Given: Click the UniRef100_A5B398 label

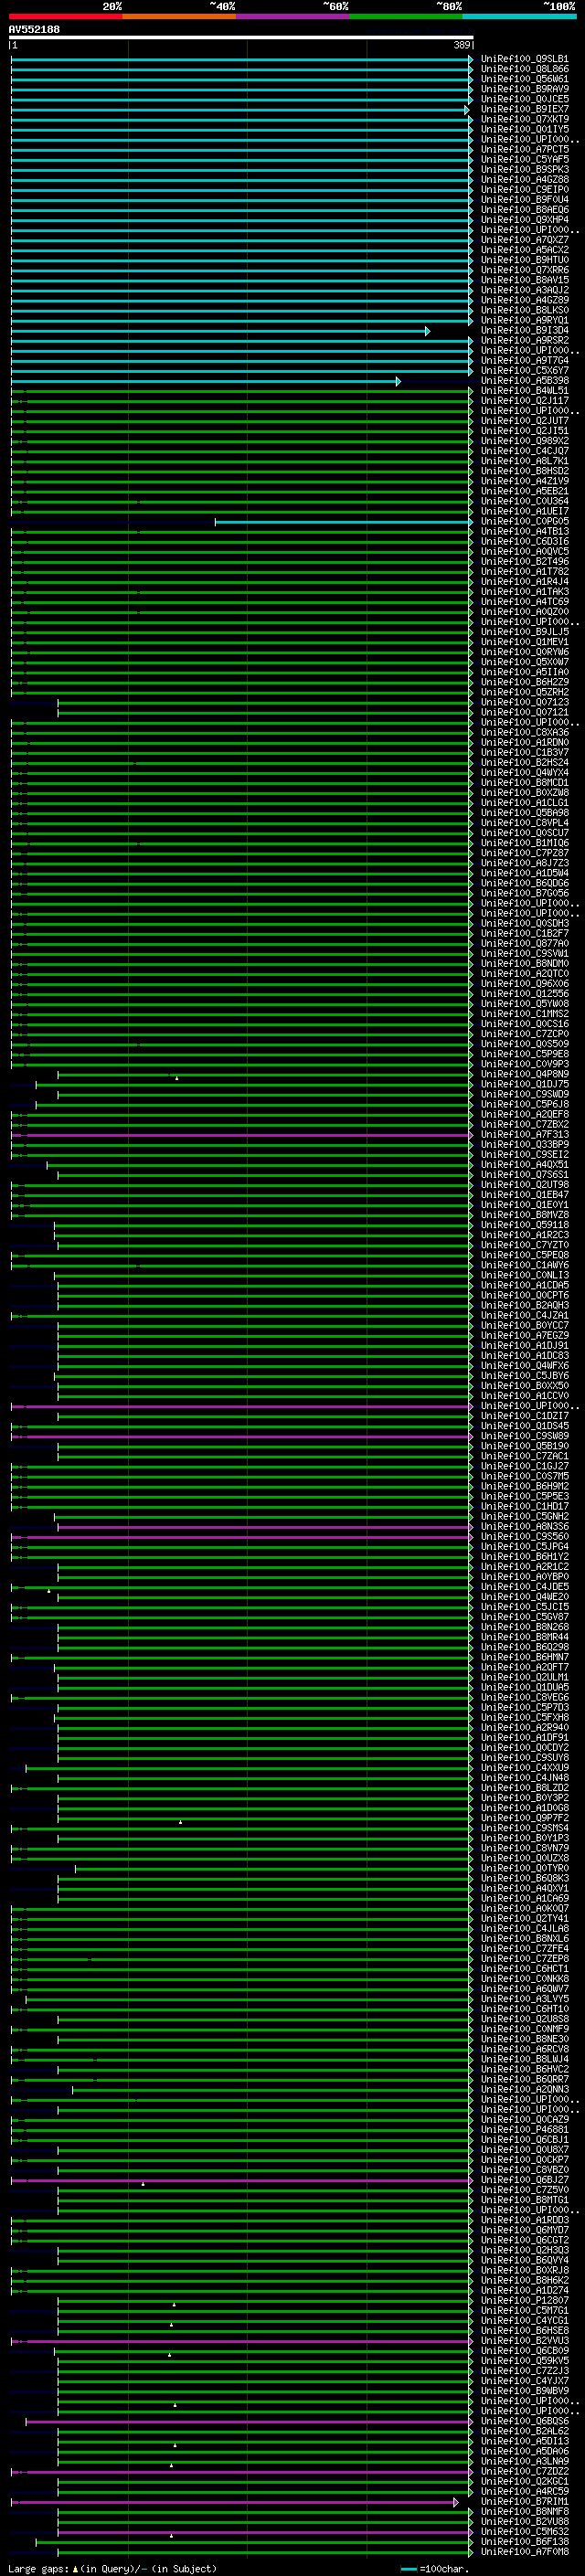Looking at the screenshot, I should [525, 380].
